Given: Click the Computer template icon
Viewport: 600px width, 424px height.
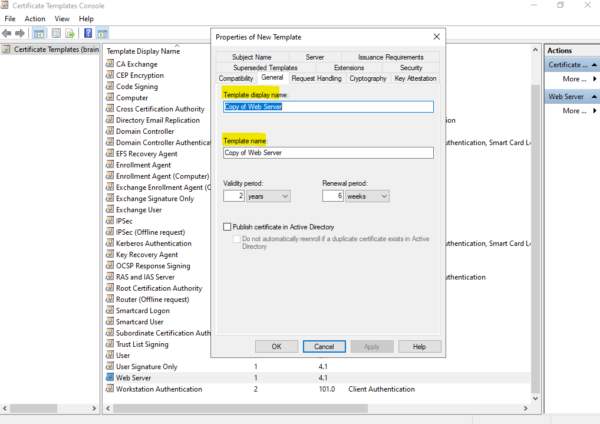Looking at the screenshot, I should 110,97.
